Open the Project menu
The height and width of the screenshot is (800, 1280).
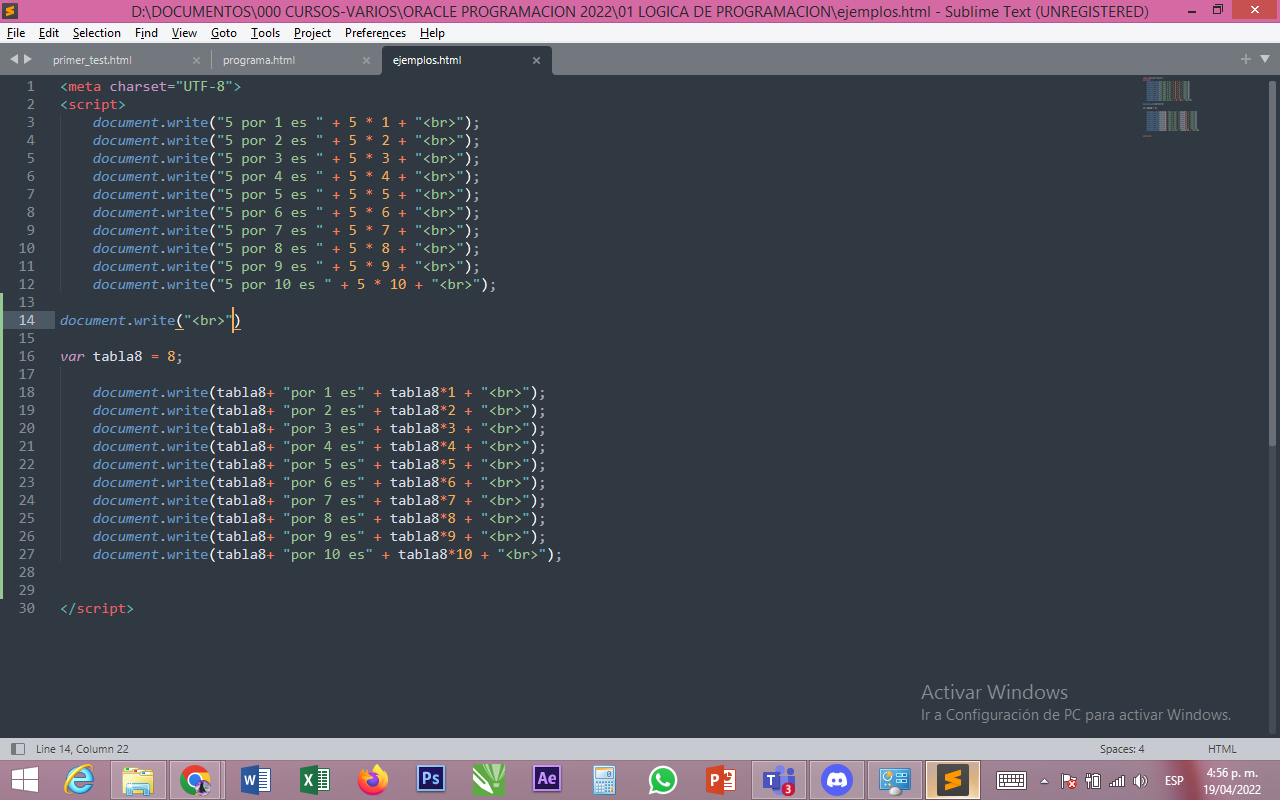point(312,33)
